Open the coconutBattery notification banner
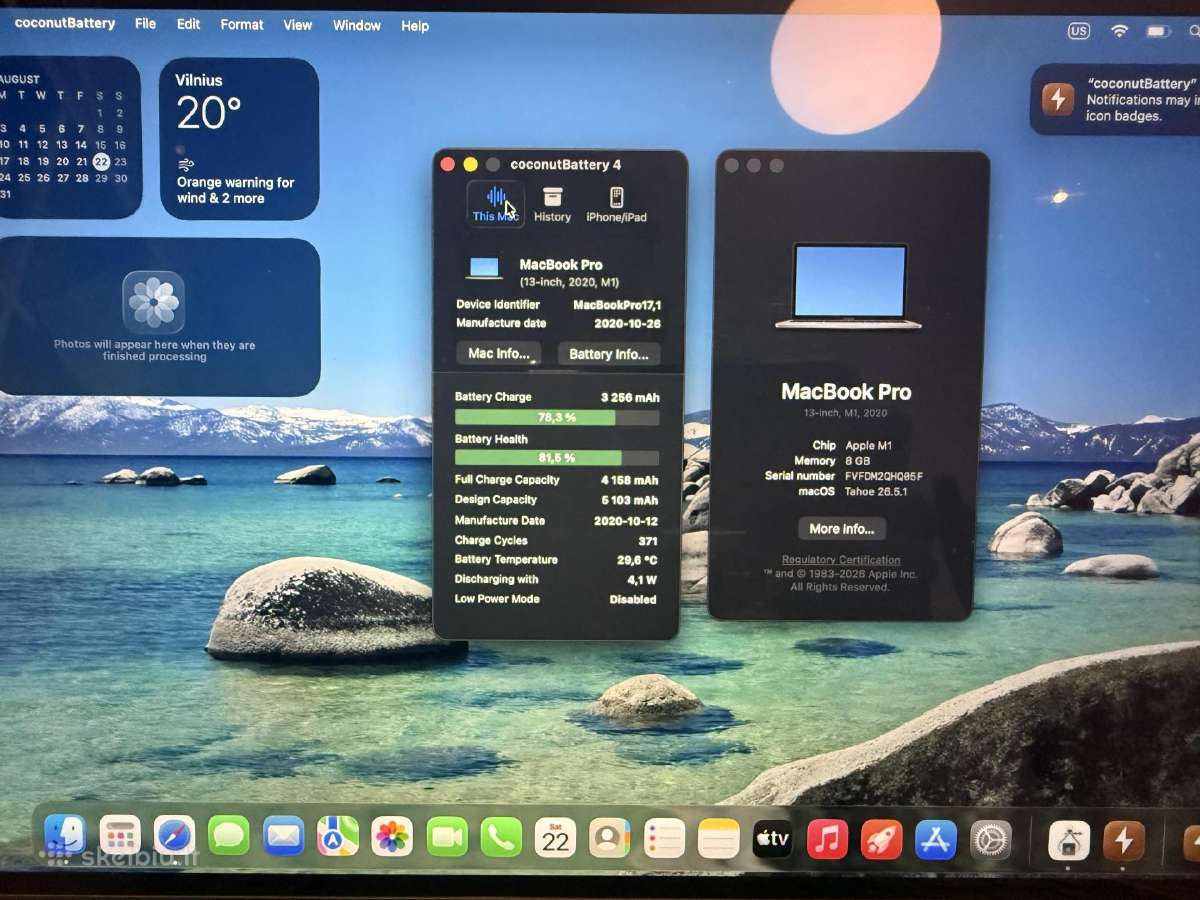Screen dimensions: 1200x900 (1115, 99)
